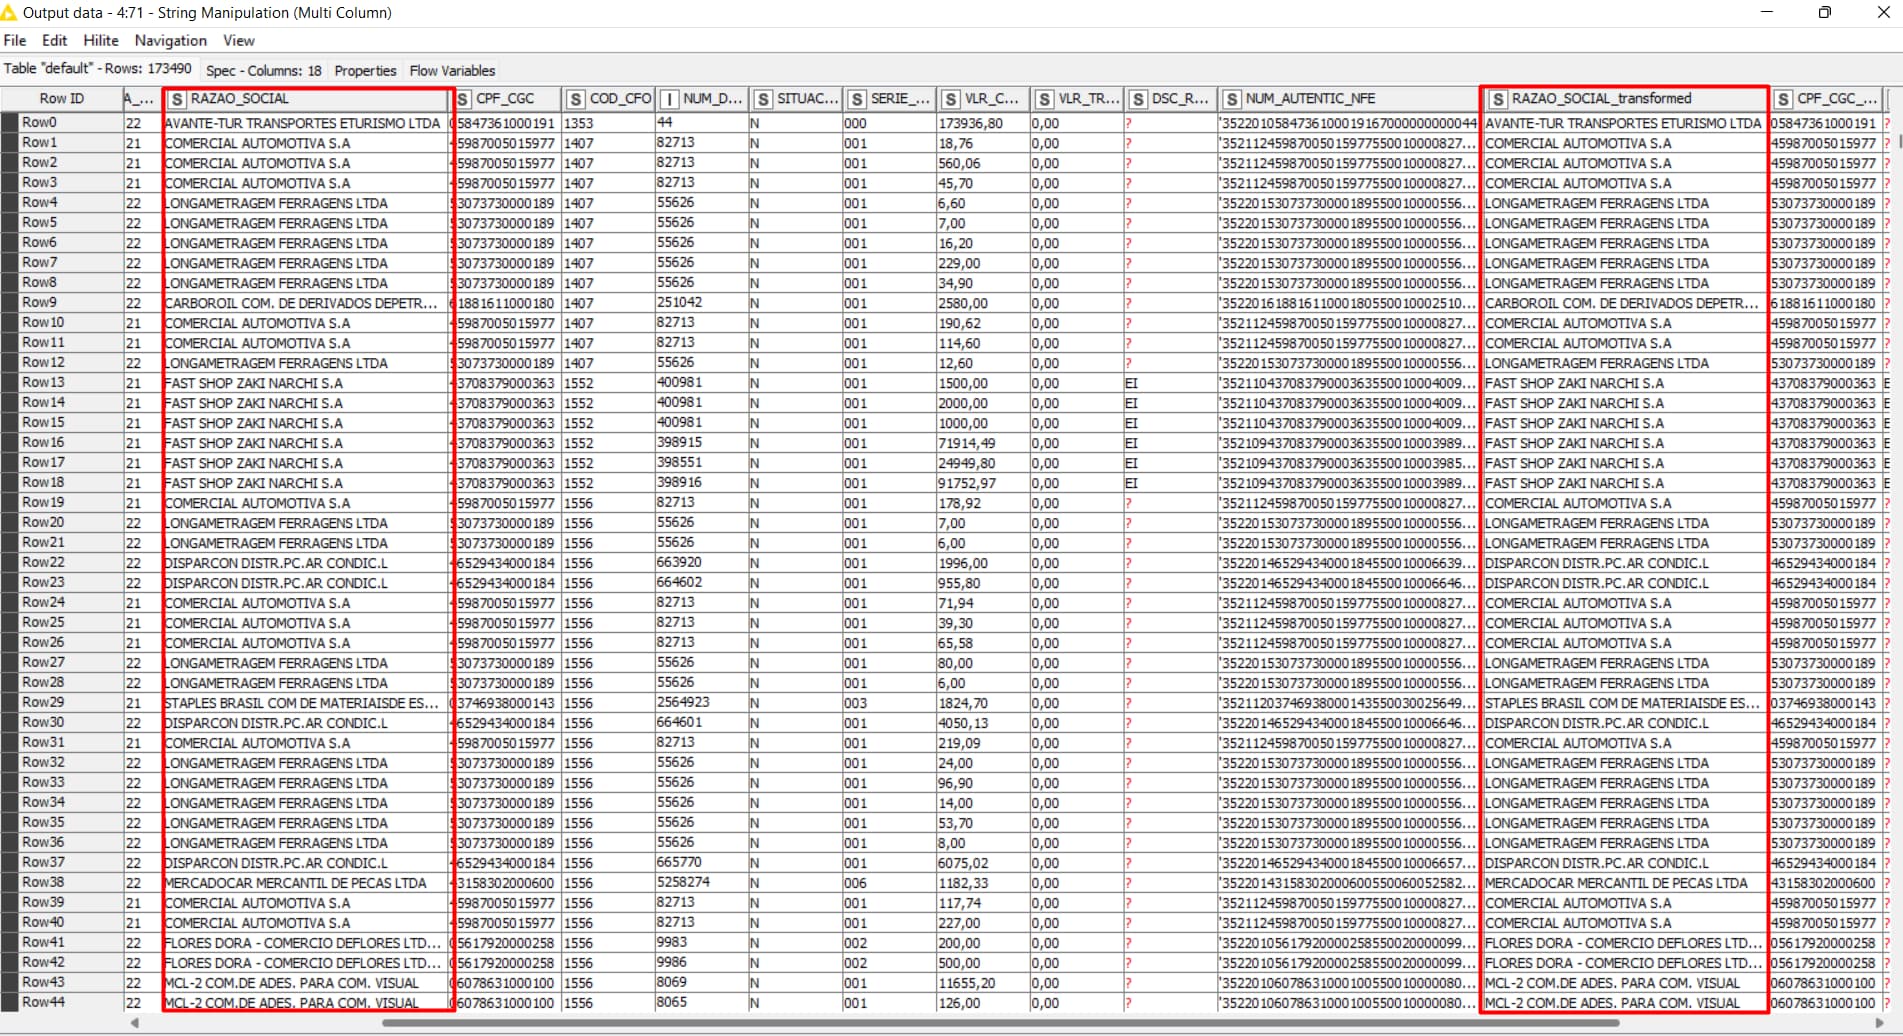Click the String icon beside COD_CFO header
Viewport: 1903px width, 1036px height.
(576, 99)
